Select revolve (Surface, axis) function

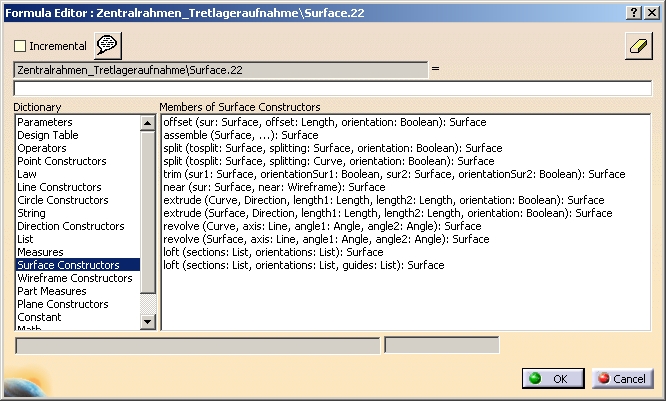(326, 239)
